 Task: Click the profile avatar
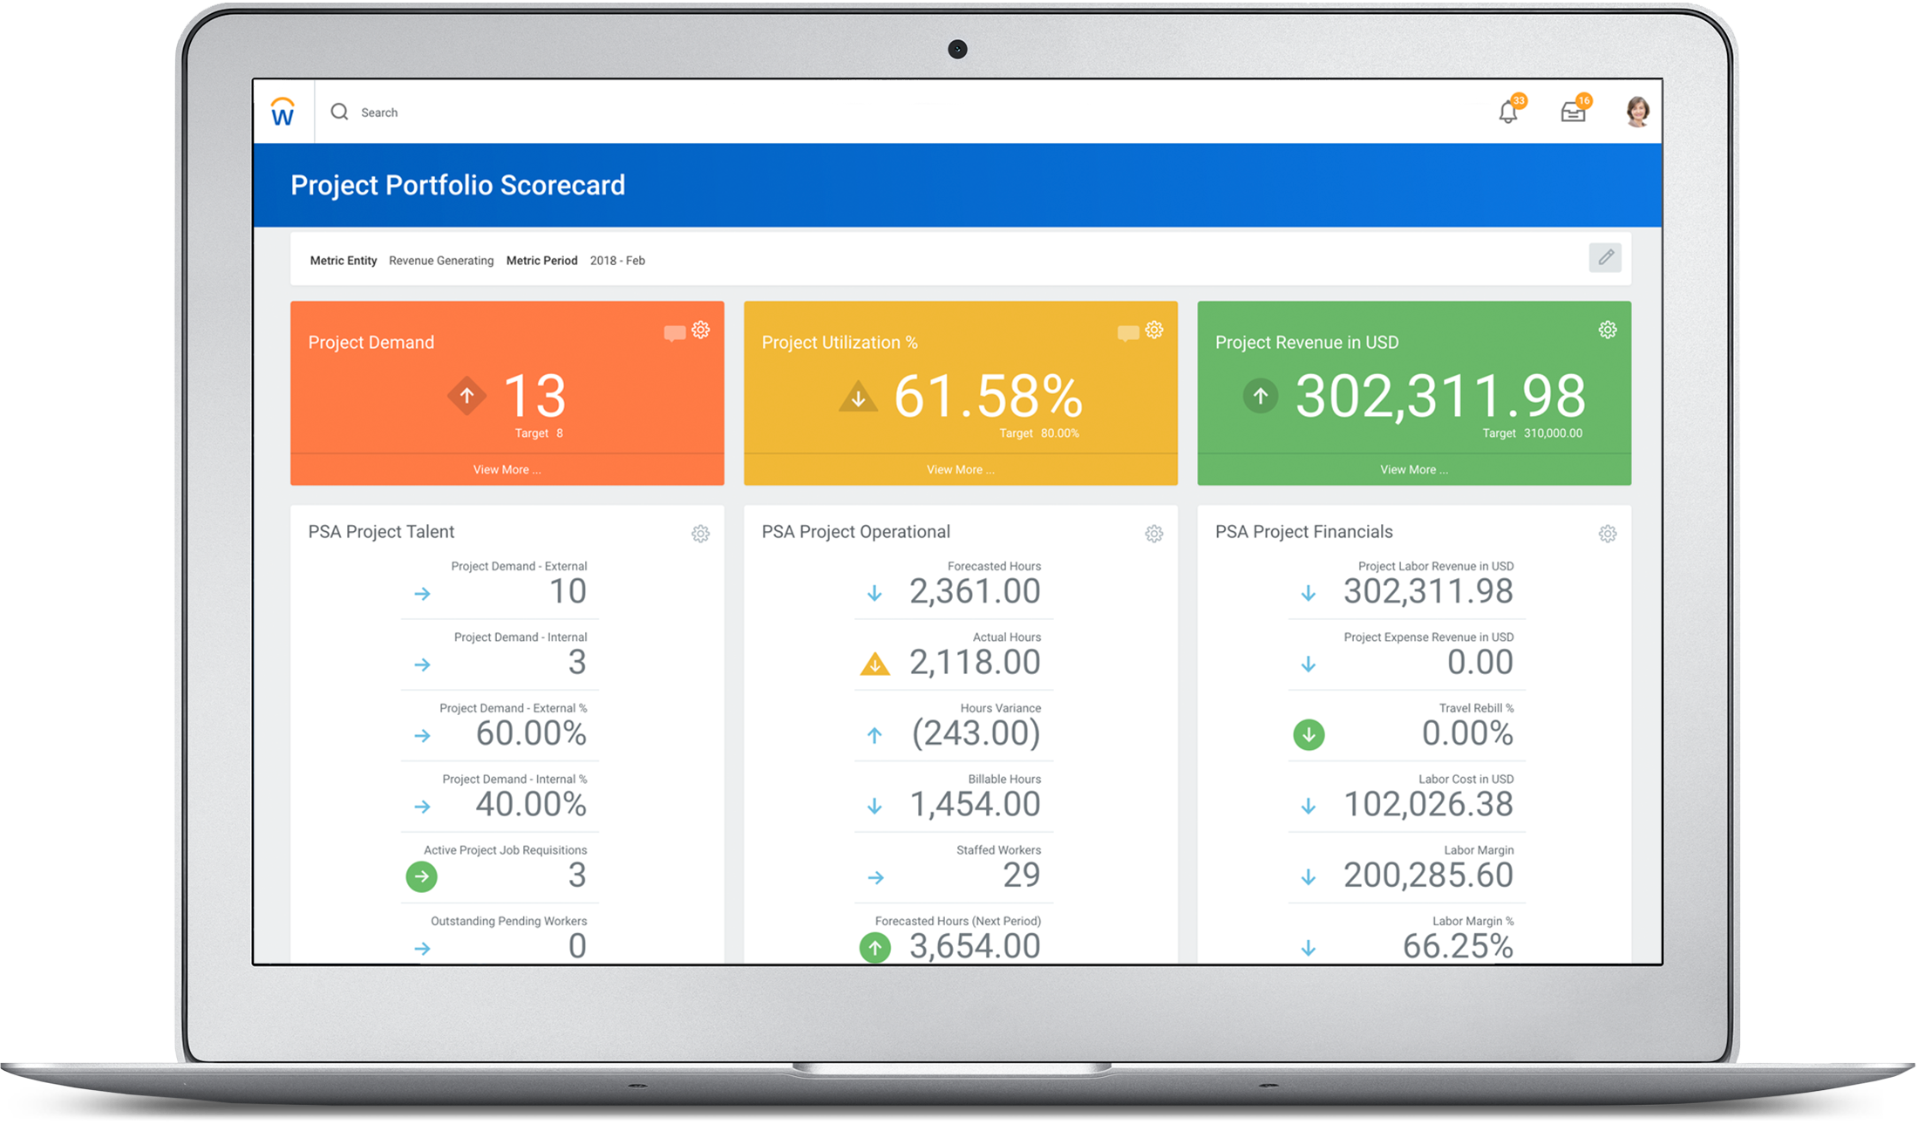1637,111
